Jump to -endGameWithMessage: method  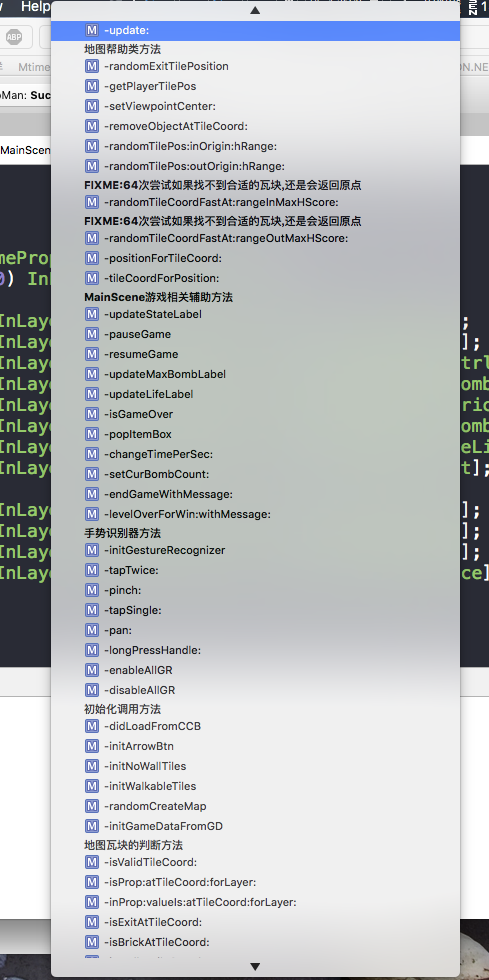pos(255,494)
